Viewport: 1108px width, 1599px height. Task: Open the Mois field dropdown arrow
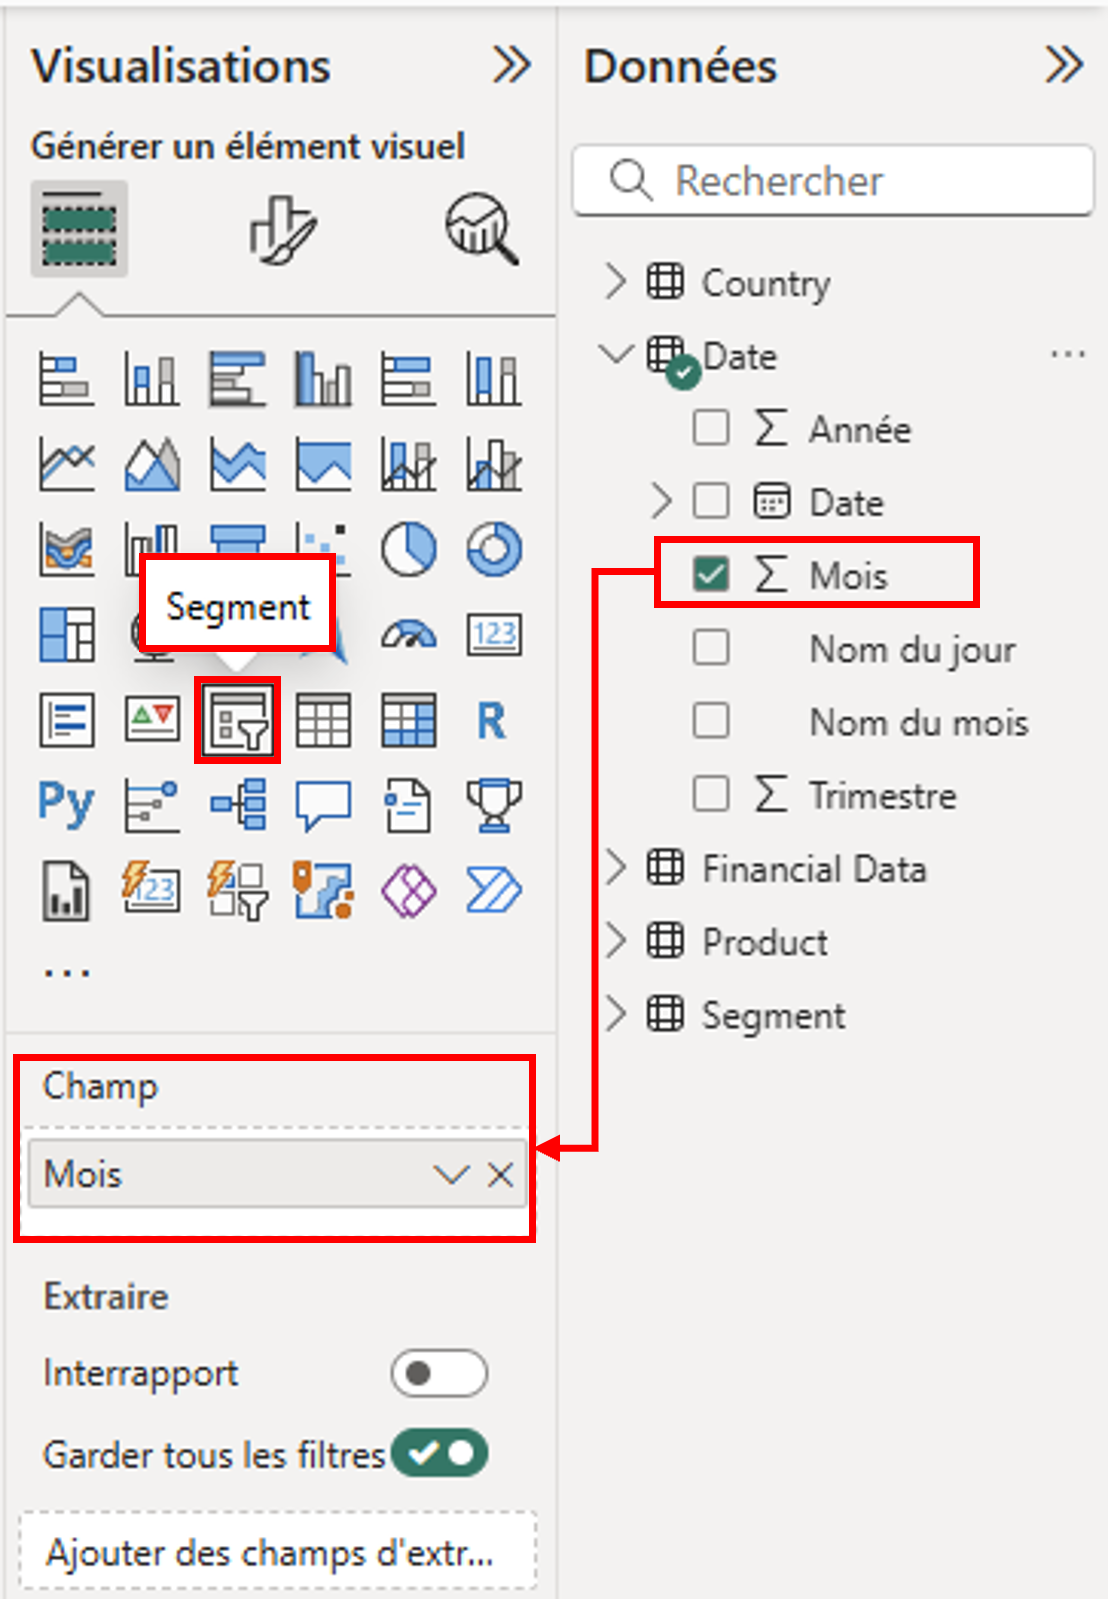pyautogui.click(x=451, y=1174)
